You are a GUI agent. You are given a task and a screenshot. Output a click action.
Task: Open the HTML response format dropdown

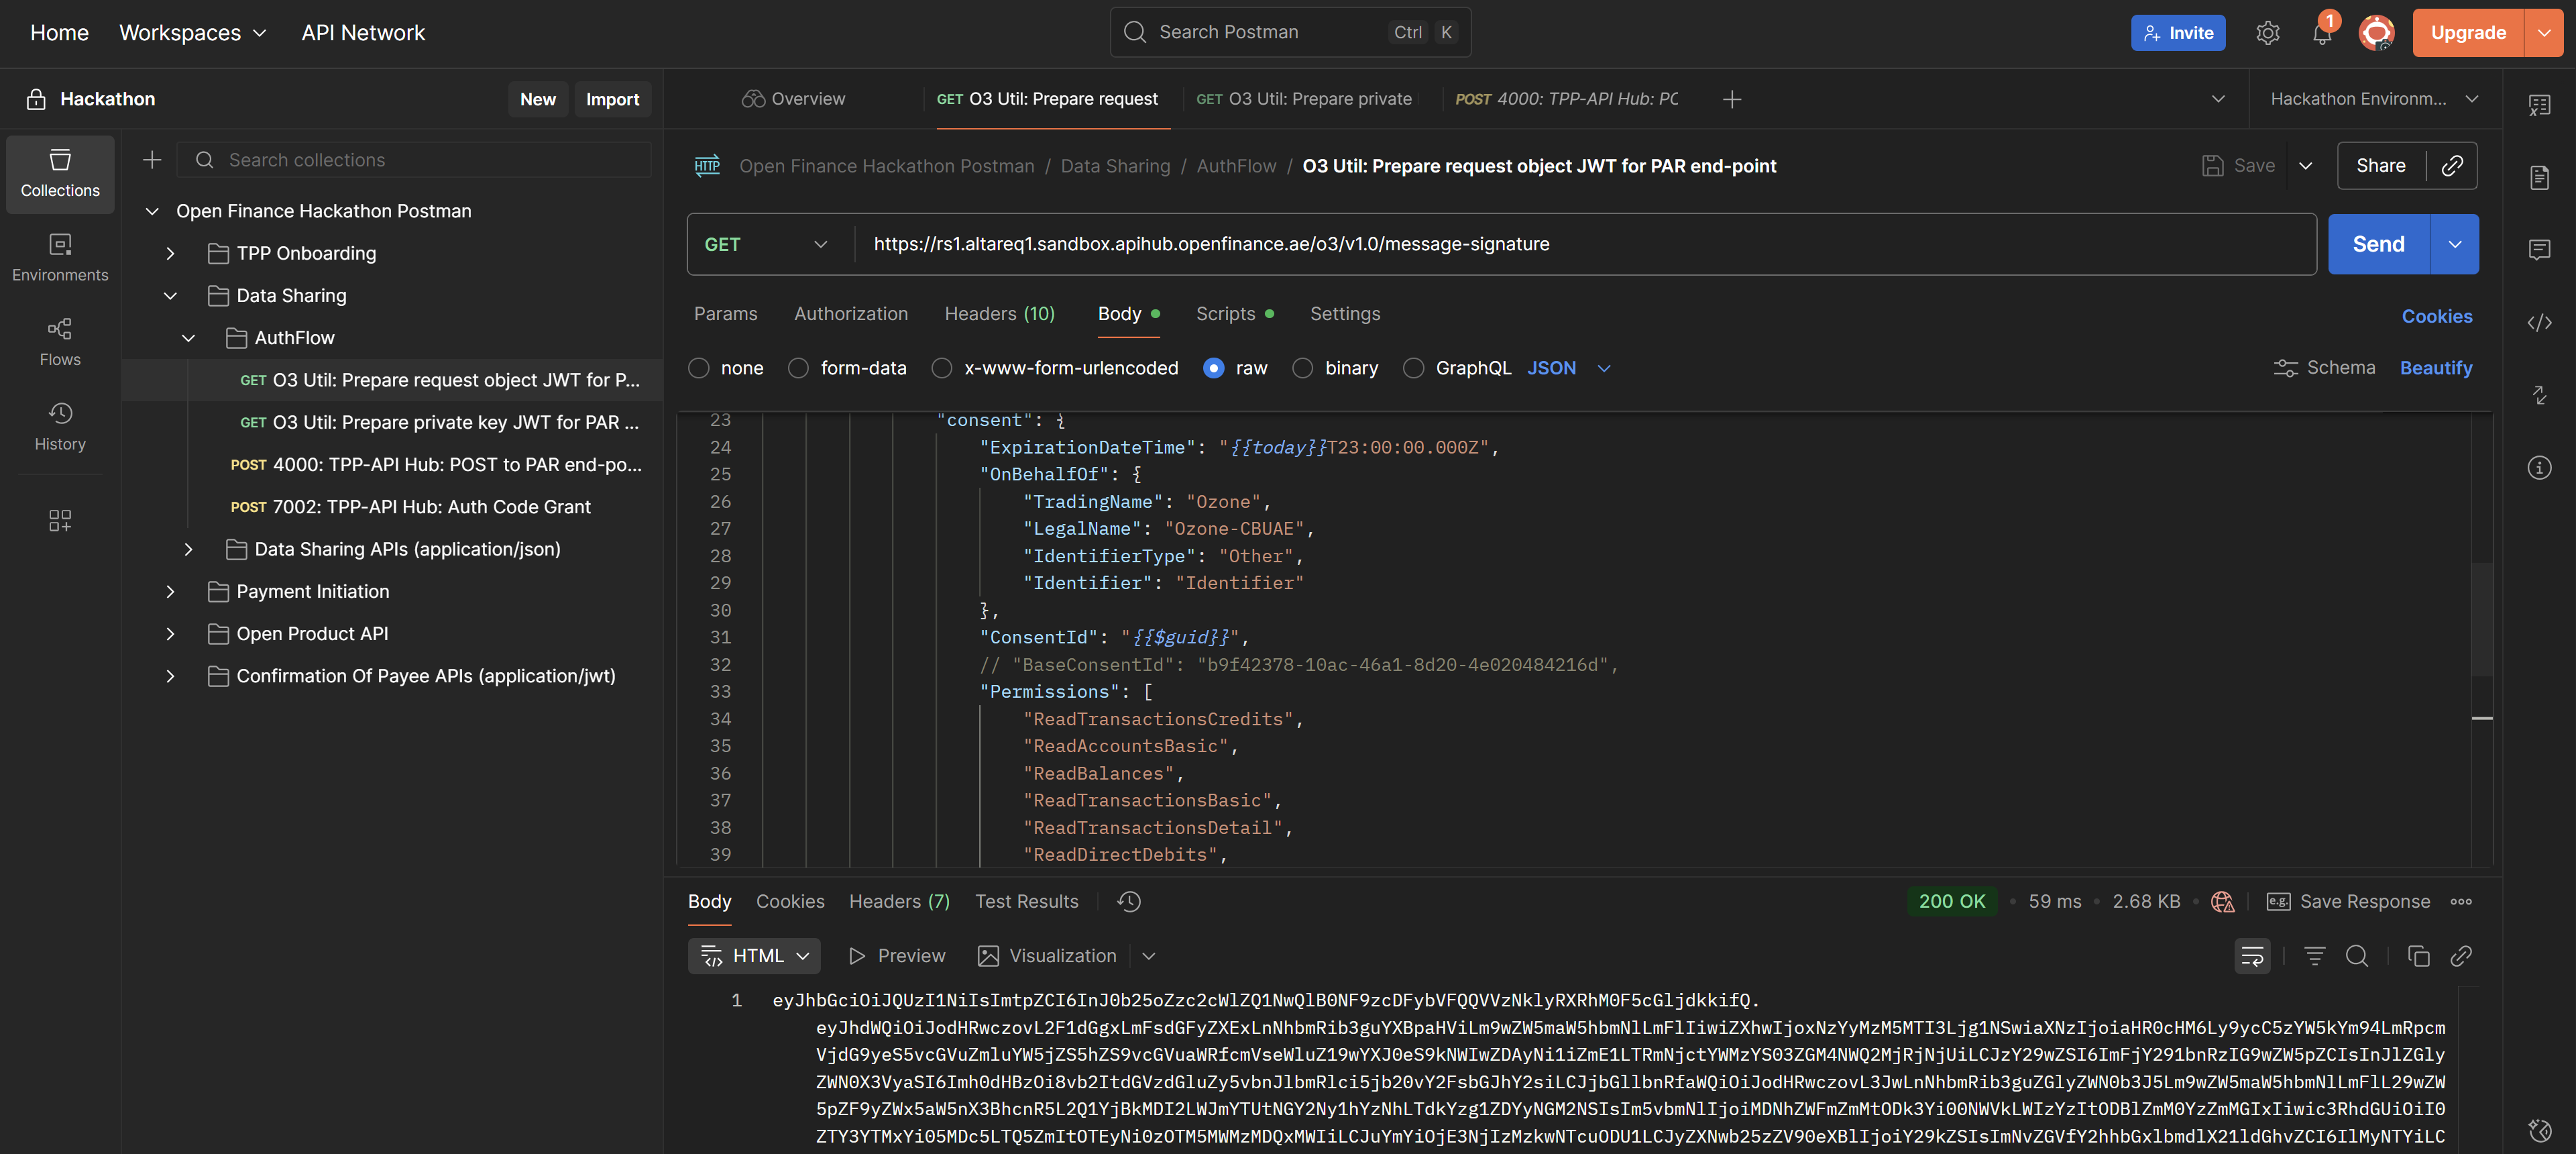coord(755,956)
